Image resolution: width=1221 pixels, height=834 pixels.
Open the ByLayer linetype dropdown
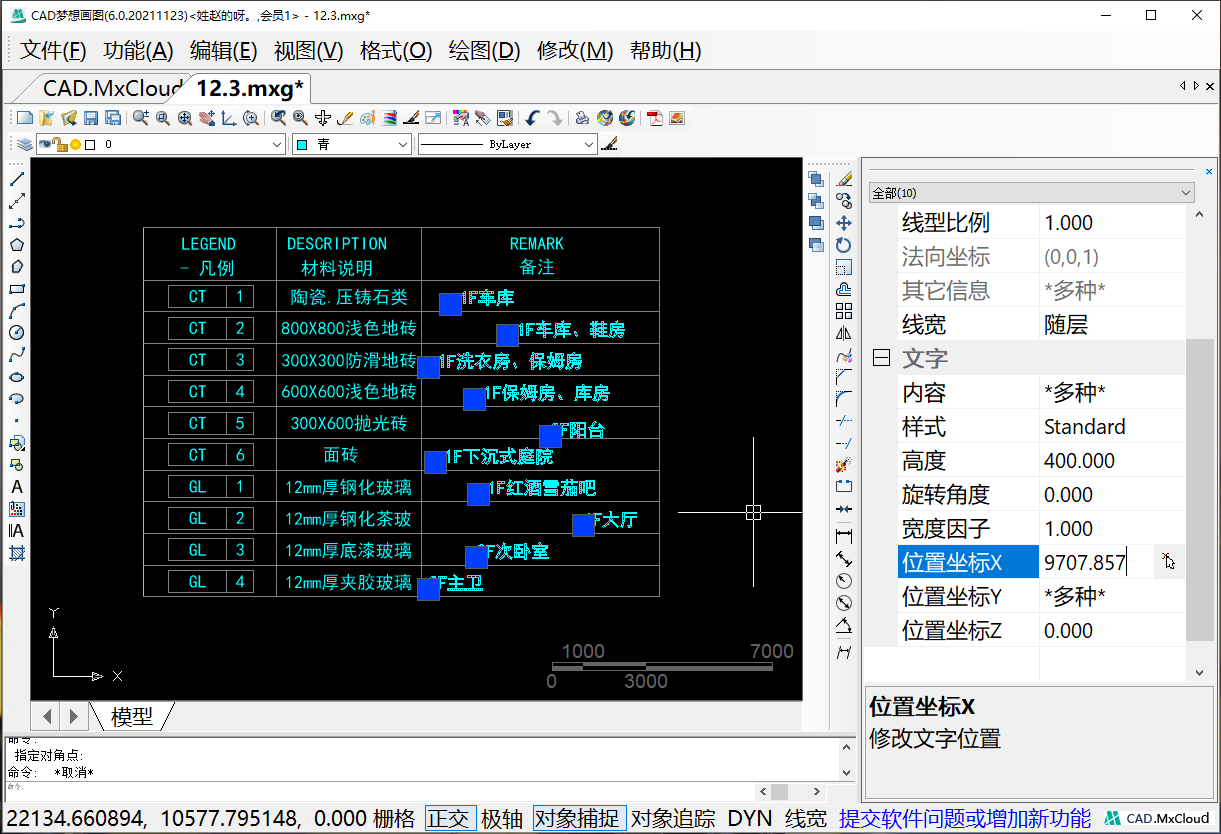507,145
